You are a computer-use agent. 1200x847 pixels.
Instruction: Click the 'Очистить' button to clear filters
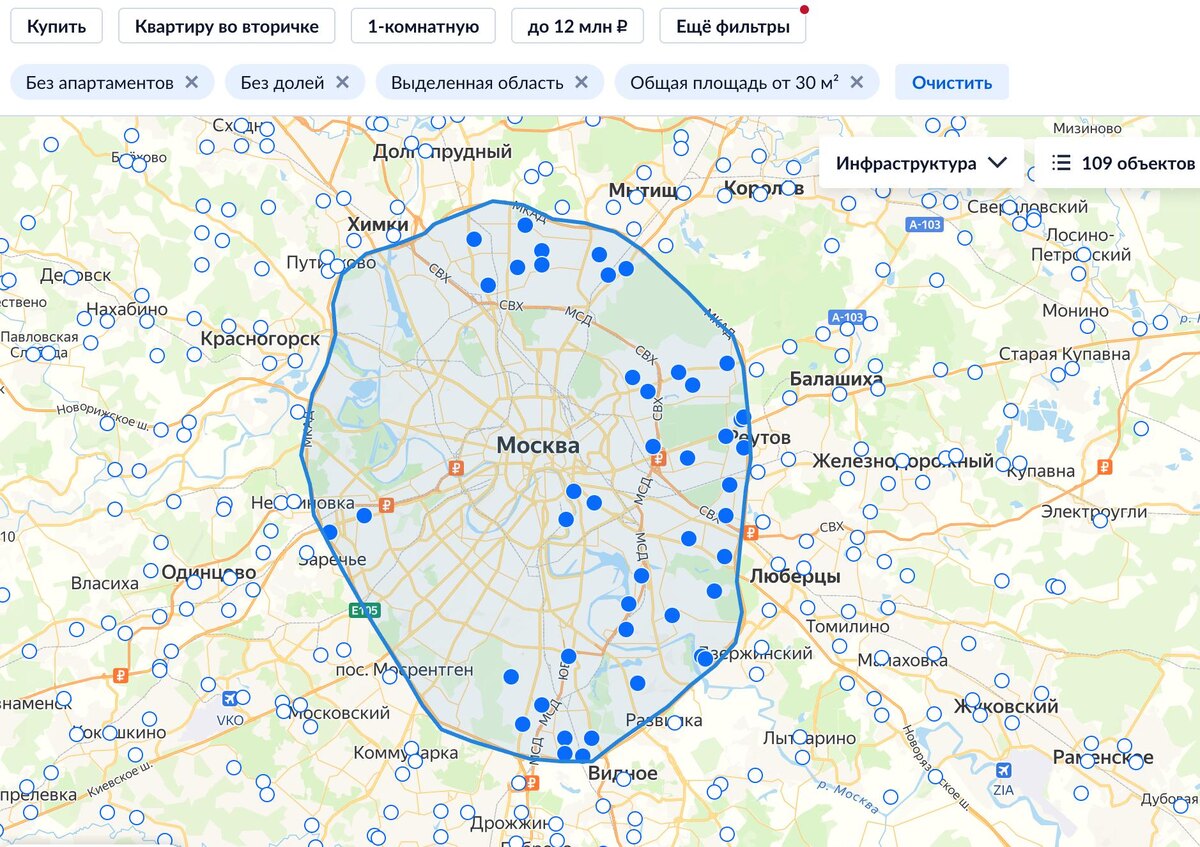point(952,82)
